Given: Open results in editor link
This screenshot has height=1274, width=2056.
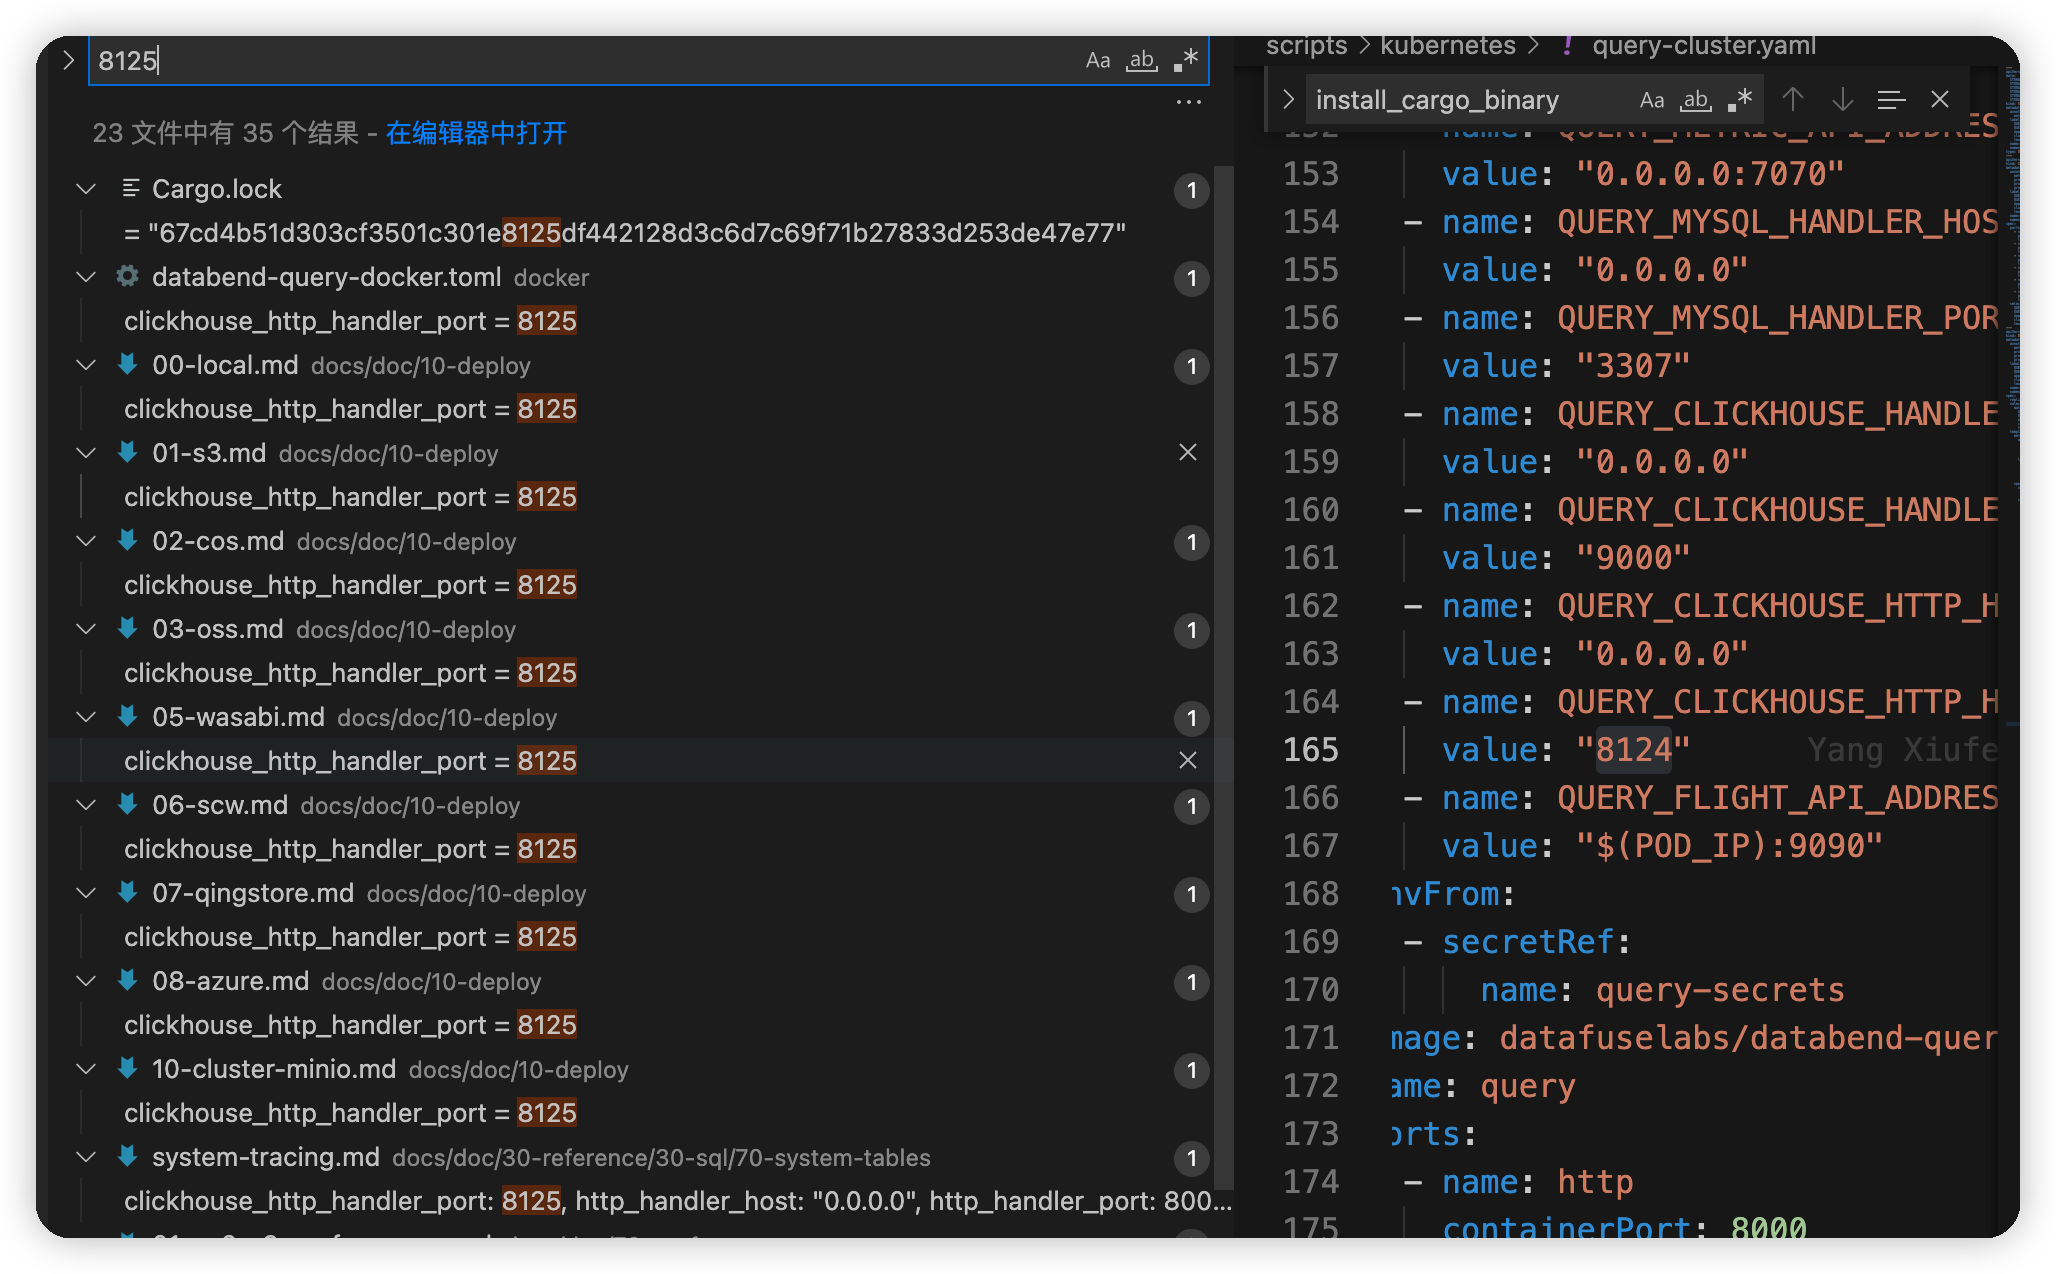Looking at the screenshot, I should coord(476,133).
